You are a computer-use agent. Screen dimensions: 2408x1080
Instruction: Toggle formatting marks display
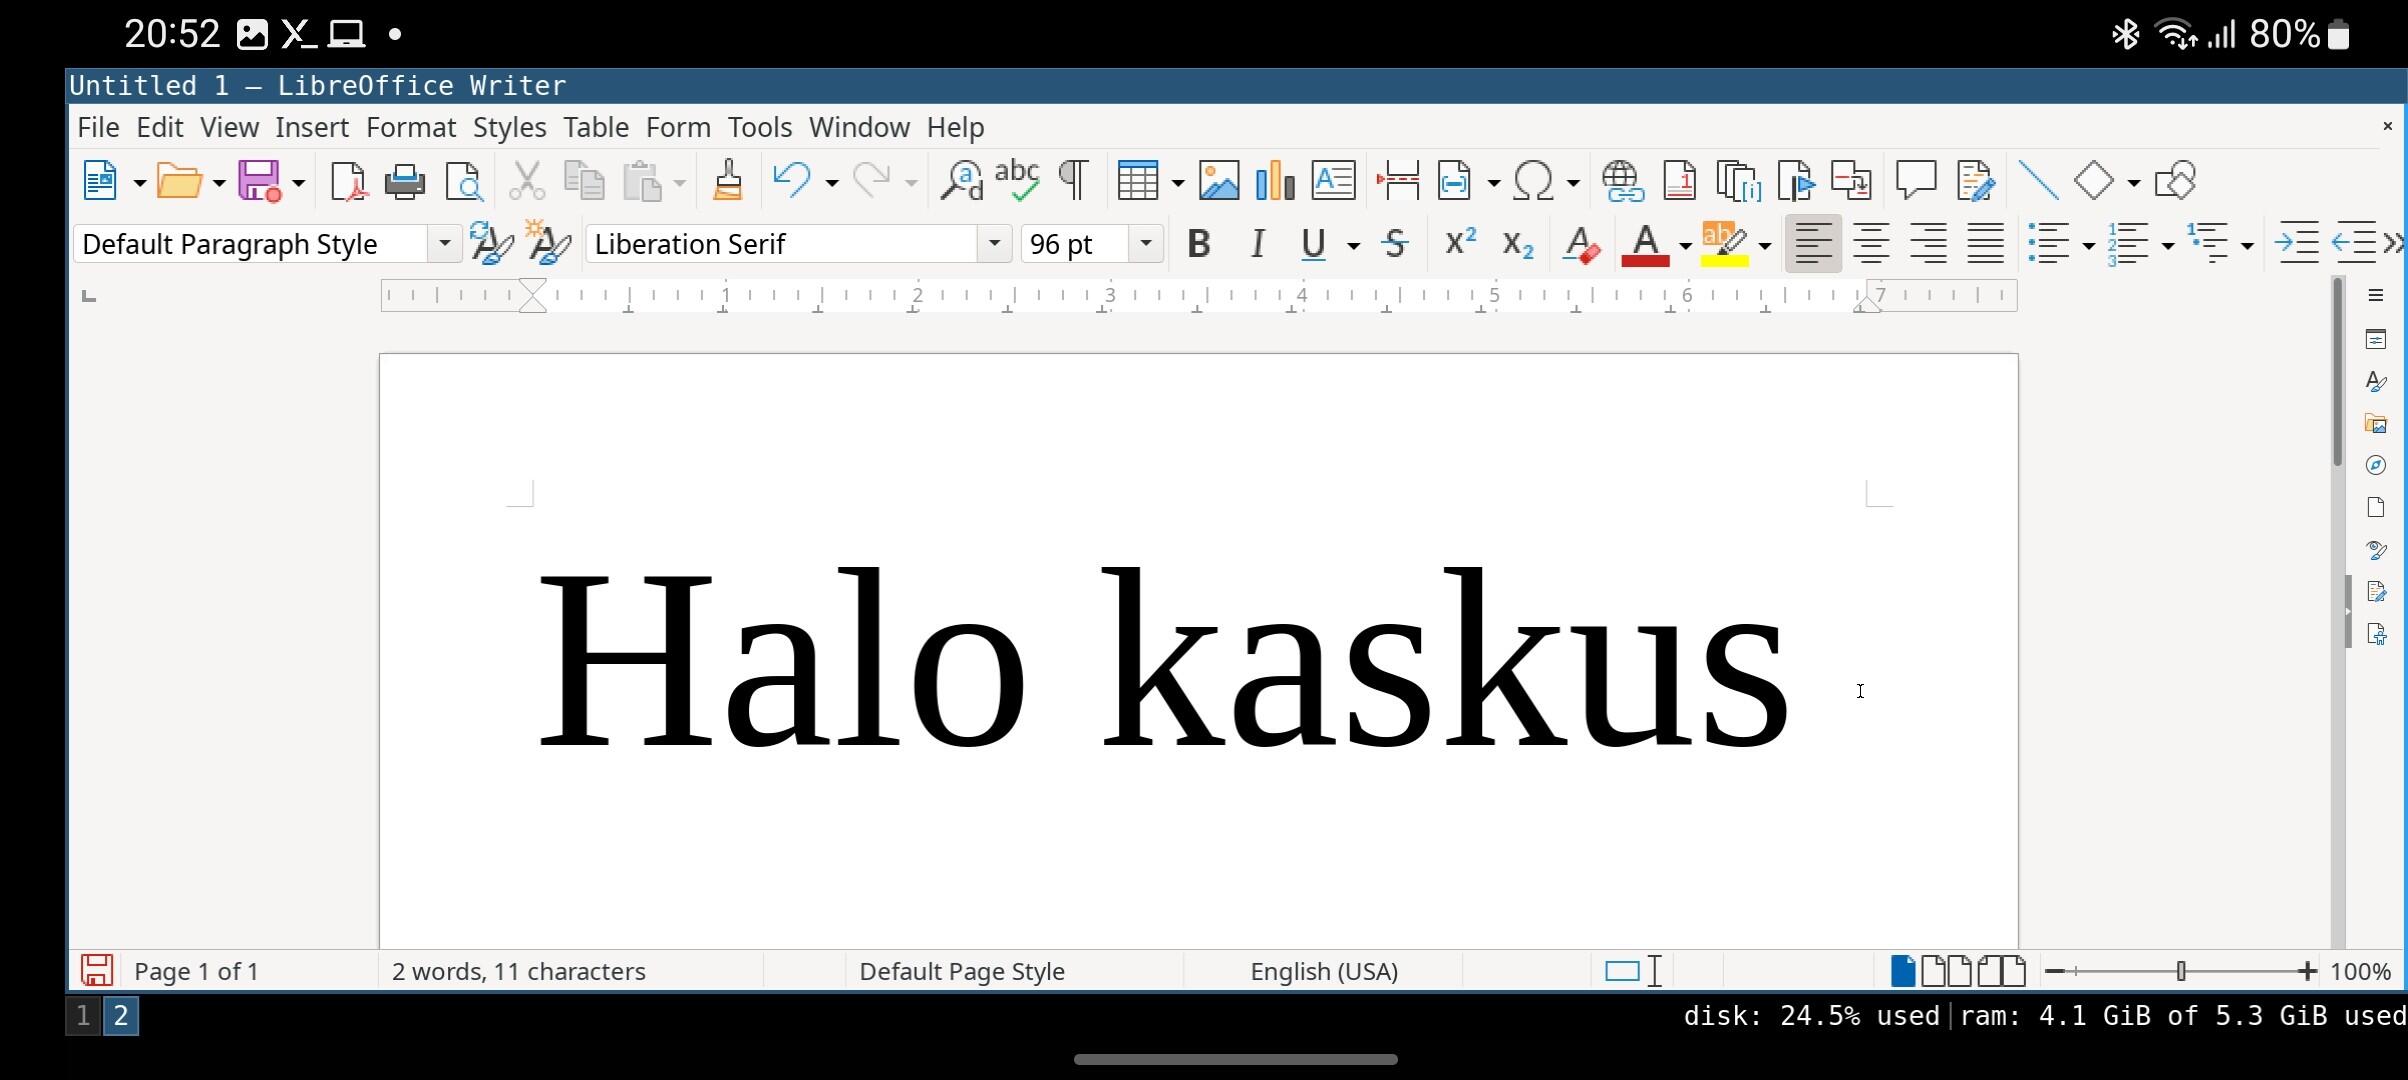[1074, 181]
